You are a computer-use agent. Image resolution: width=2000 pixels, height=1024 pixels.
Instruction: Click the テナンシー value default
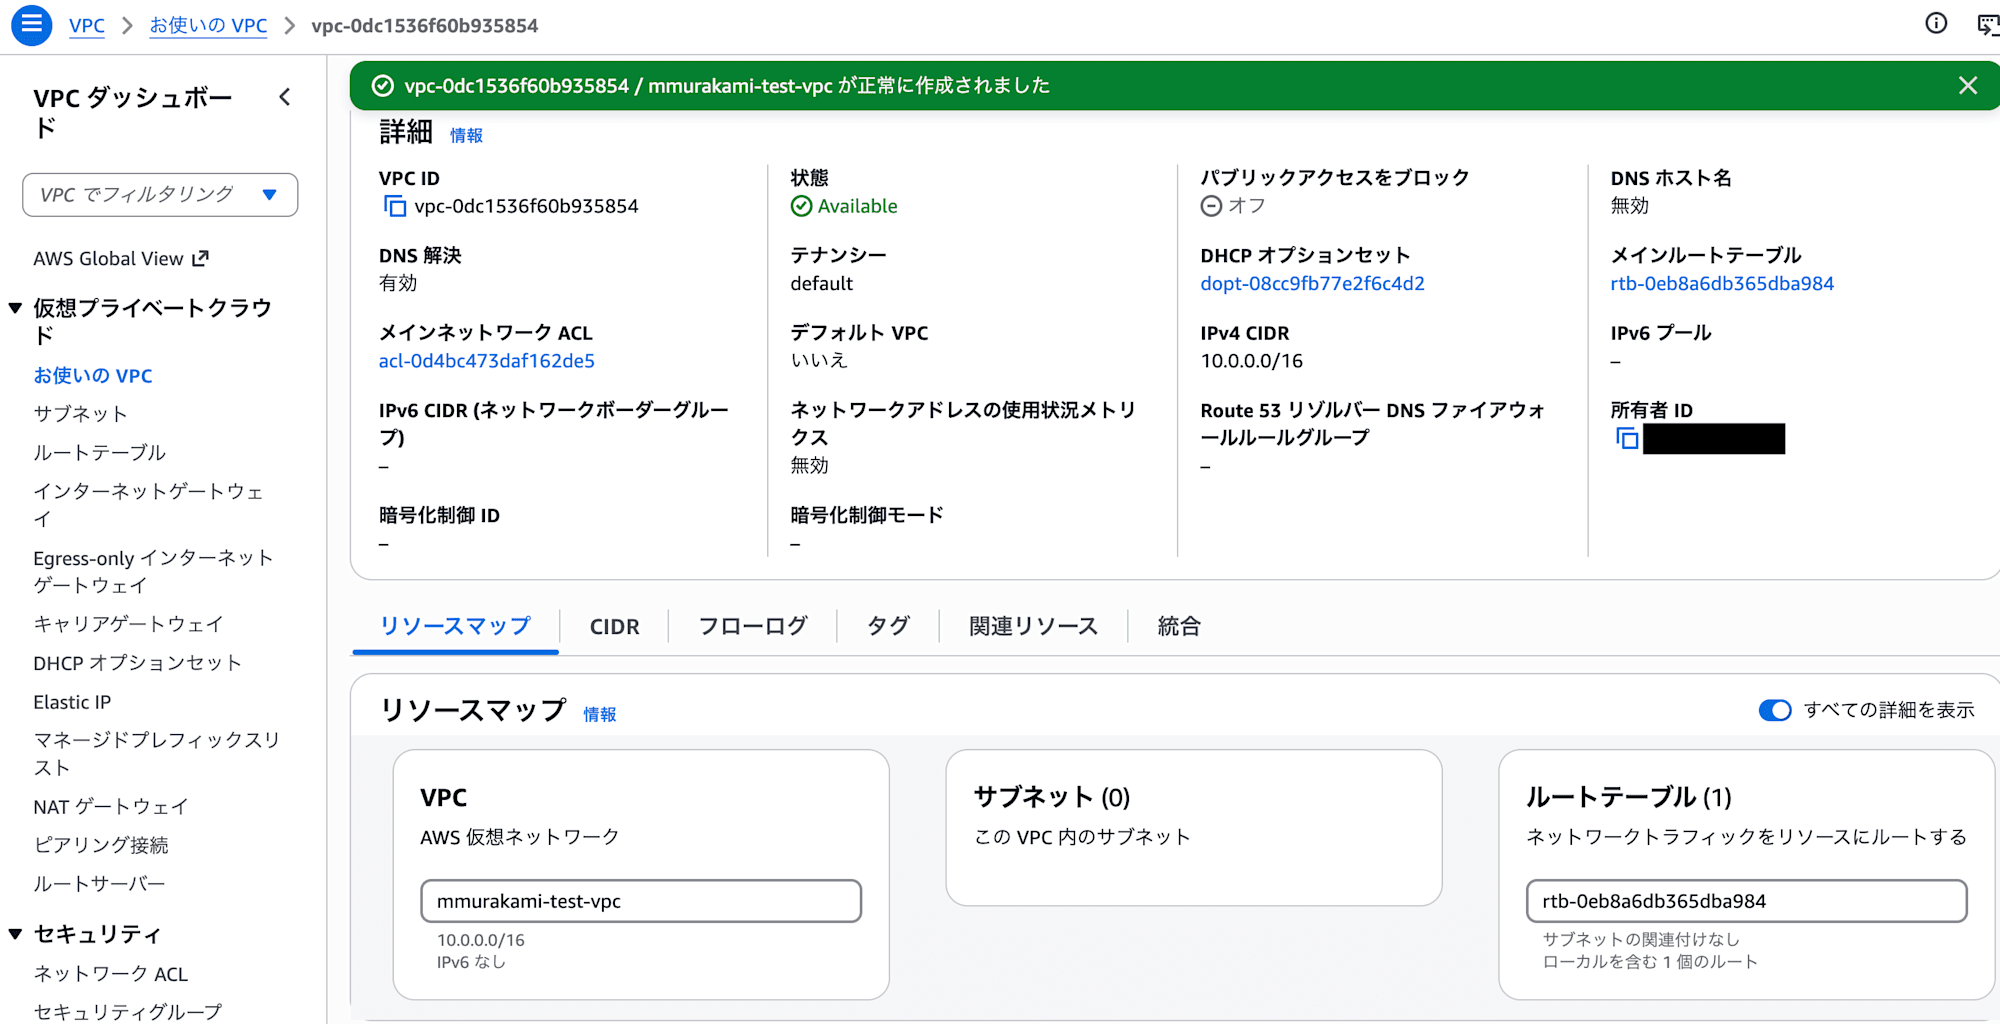click(x=821, y=284)
